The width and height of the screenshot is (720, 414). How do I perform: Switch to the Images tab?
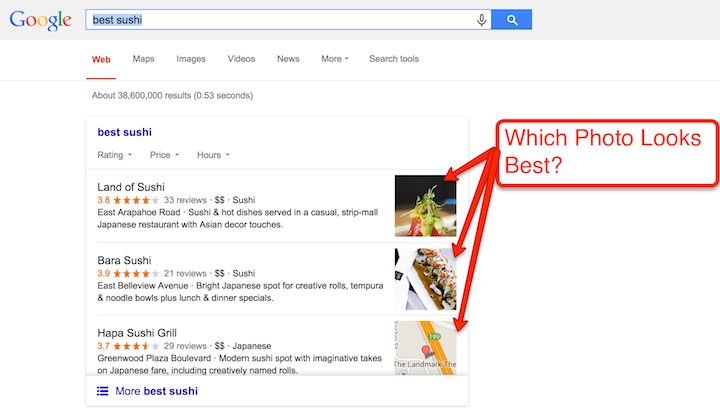(191, 59)
